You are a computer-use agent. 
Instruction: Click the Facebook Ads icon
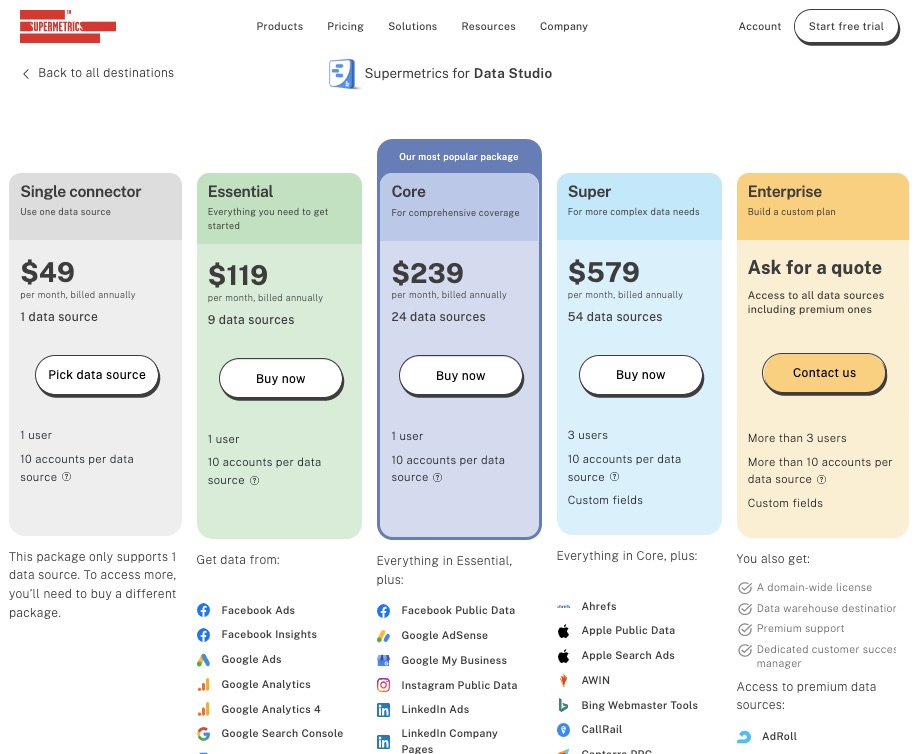point(204,610)
